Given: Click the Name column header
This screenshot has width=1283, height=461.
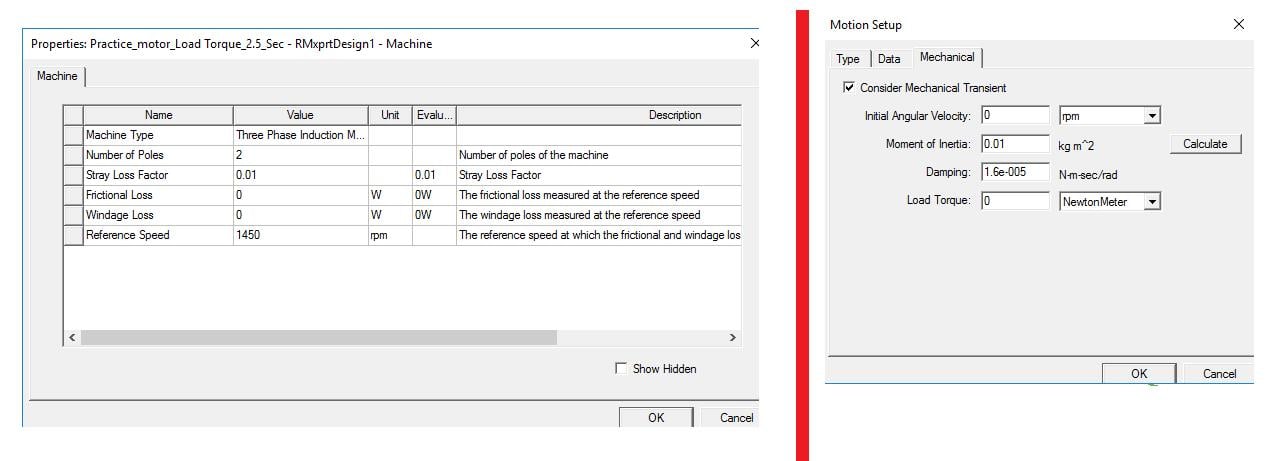Looking at the screenshot, I should click(158, 115).
